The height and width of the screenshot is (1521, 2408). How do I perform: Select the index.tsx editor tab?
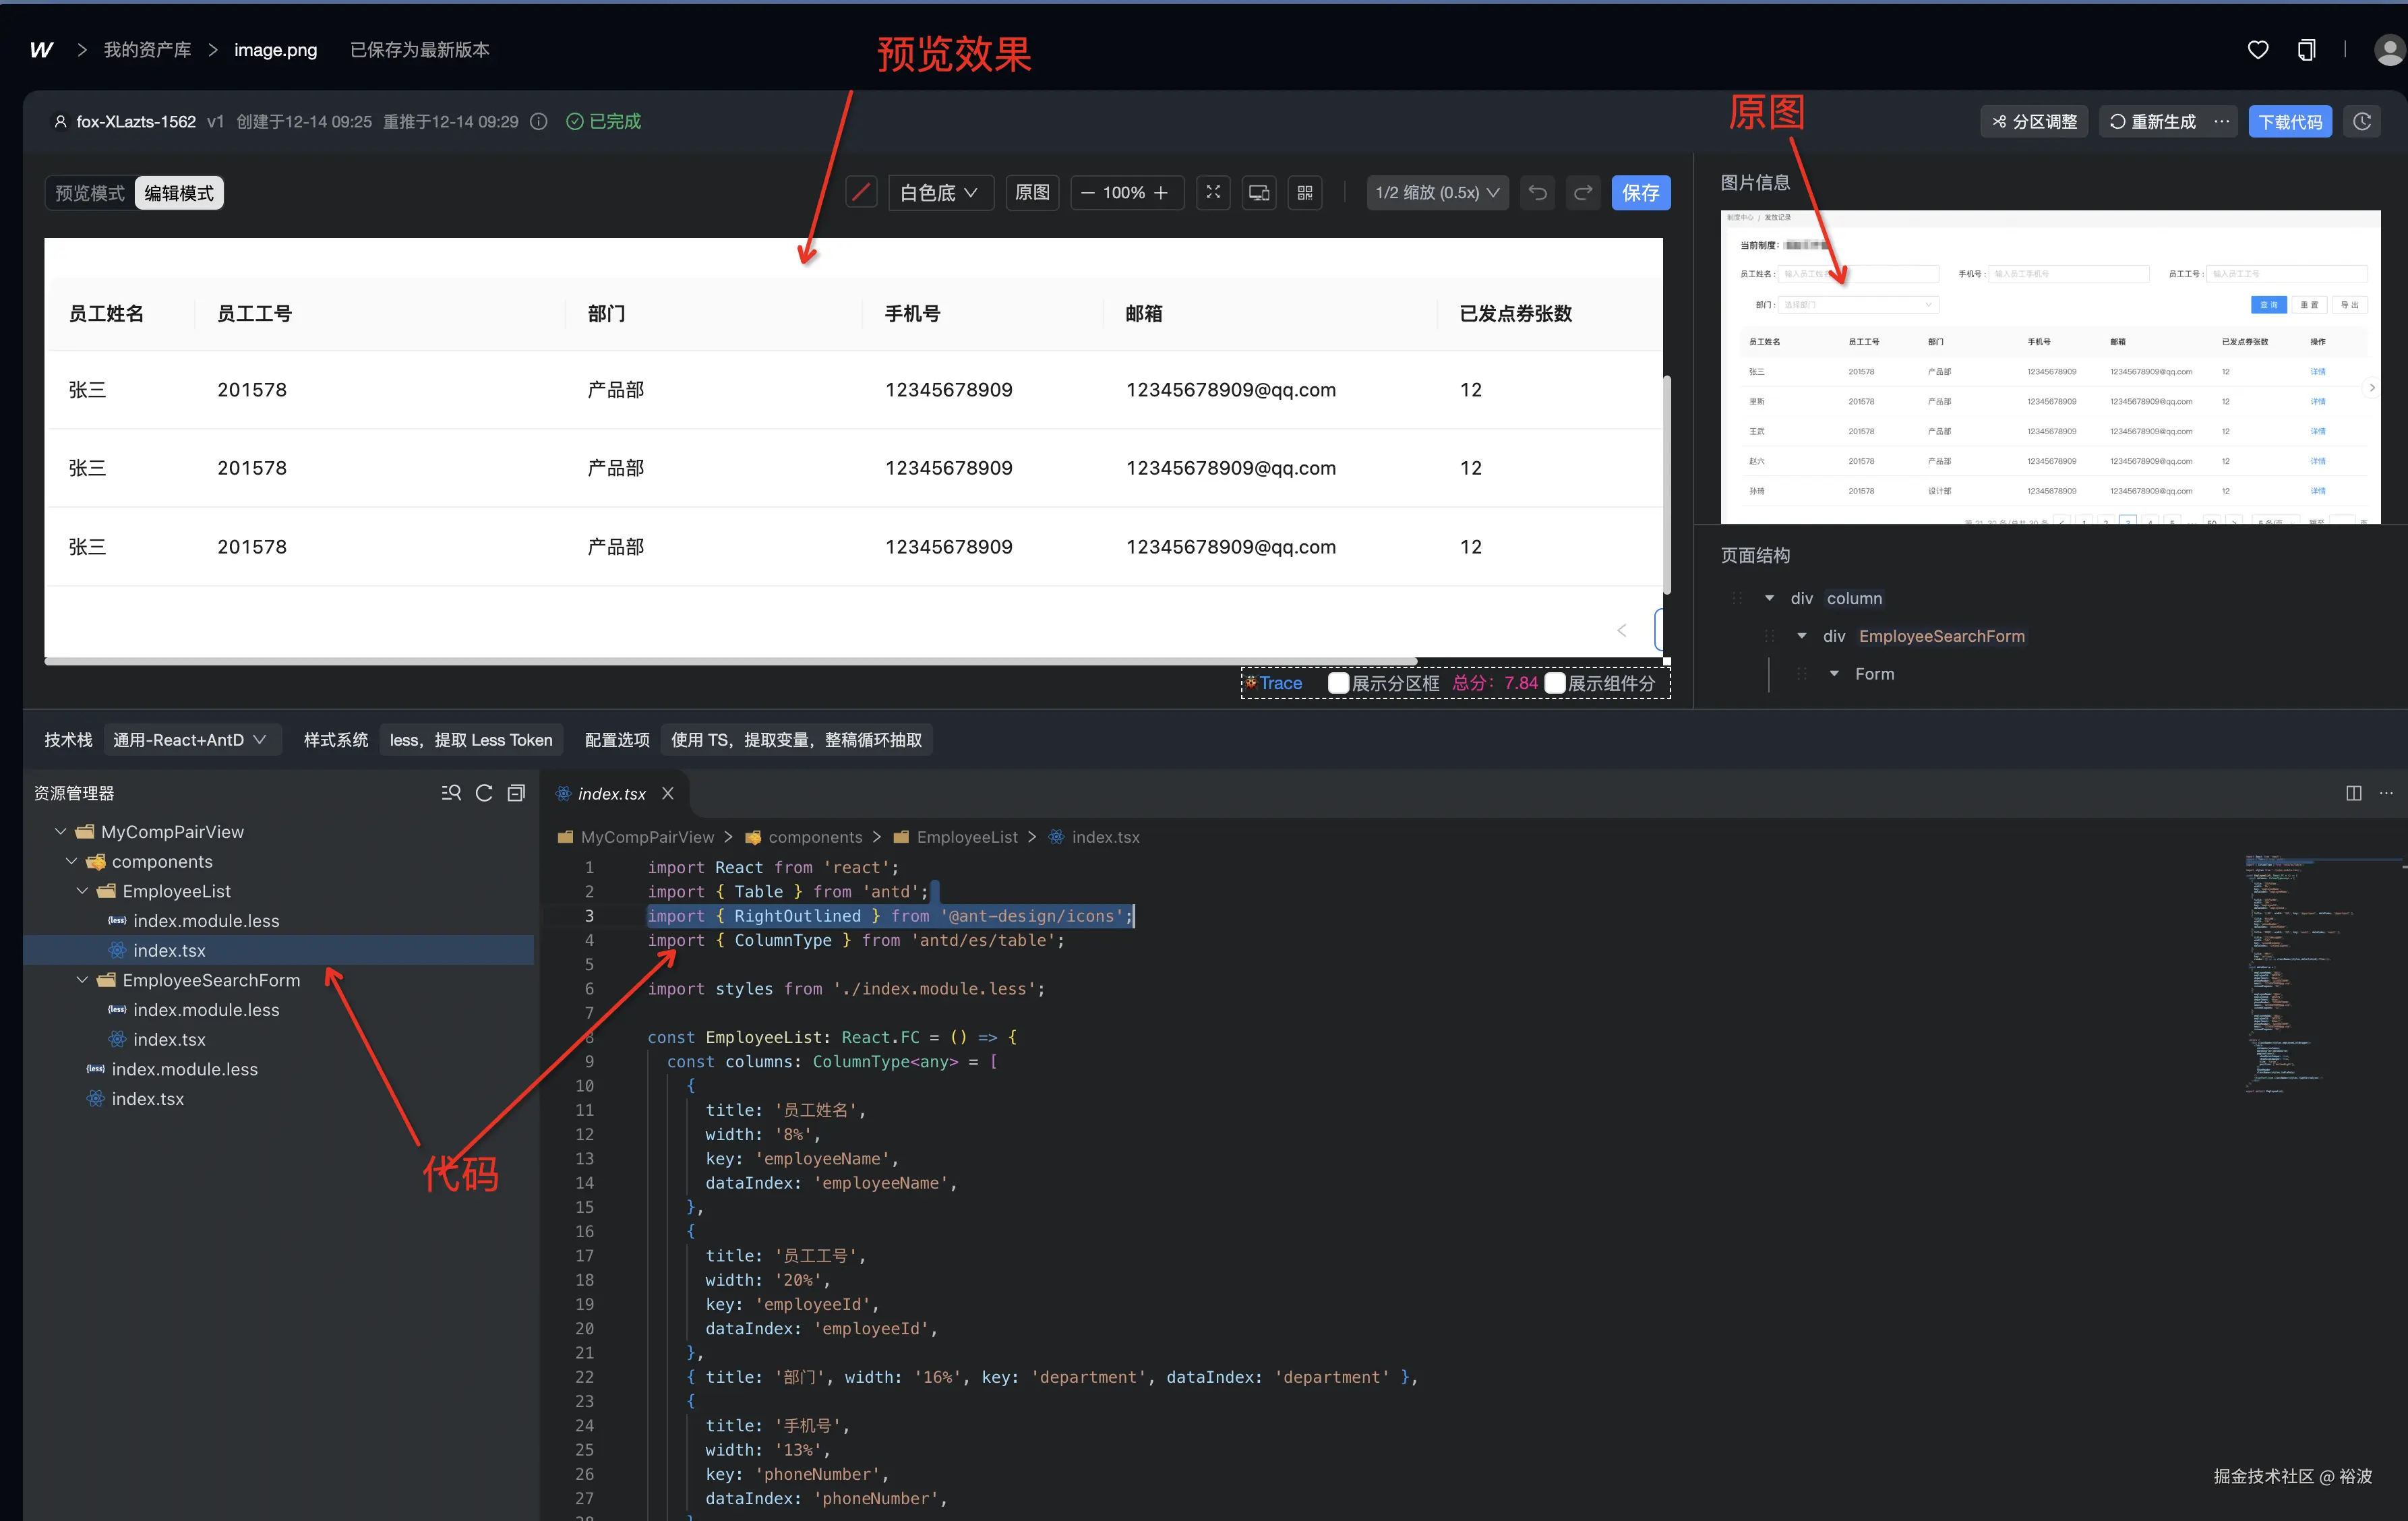click(x=611, y=793)
